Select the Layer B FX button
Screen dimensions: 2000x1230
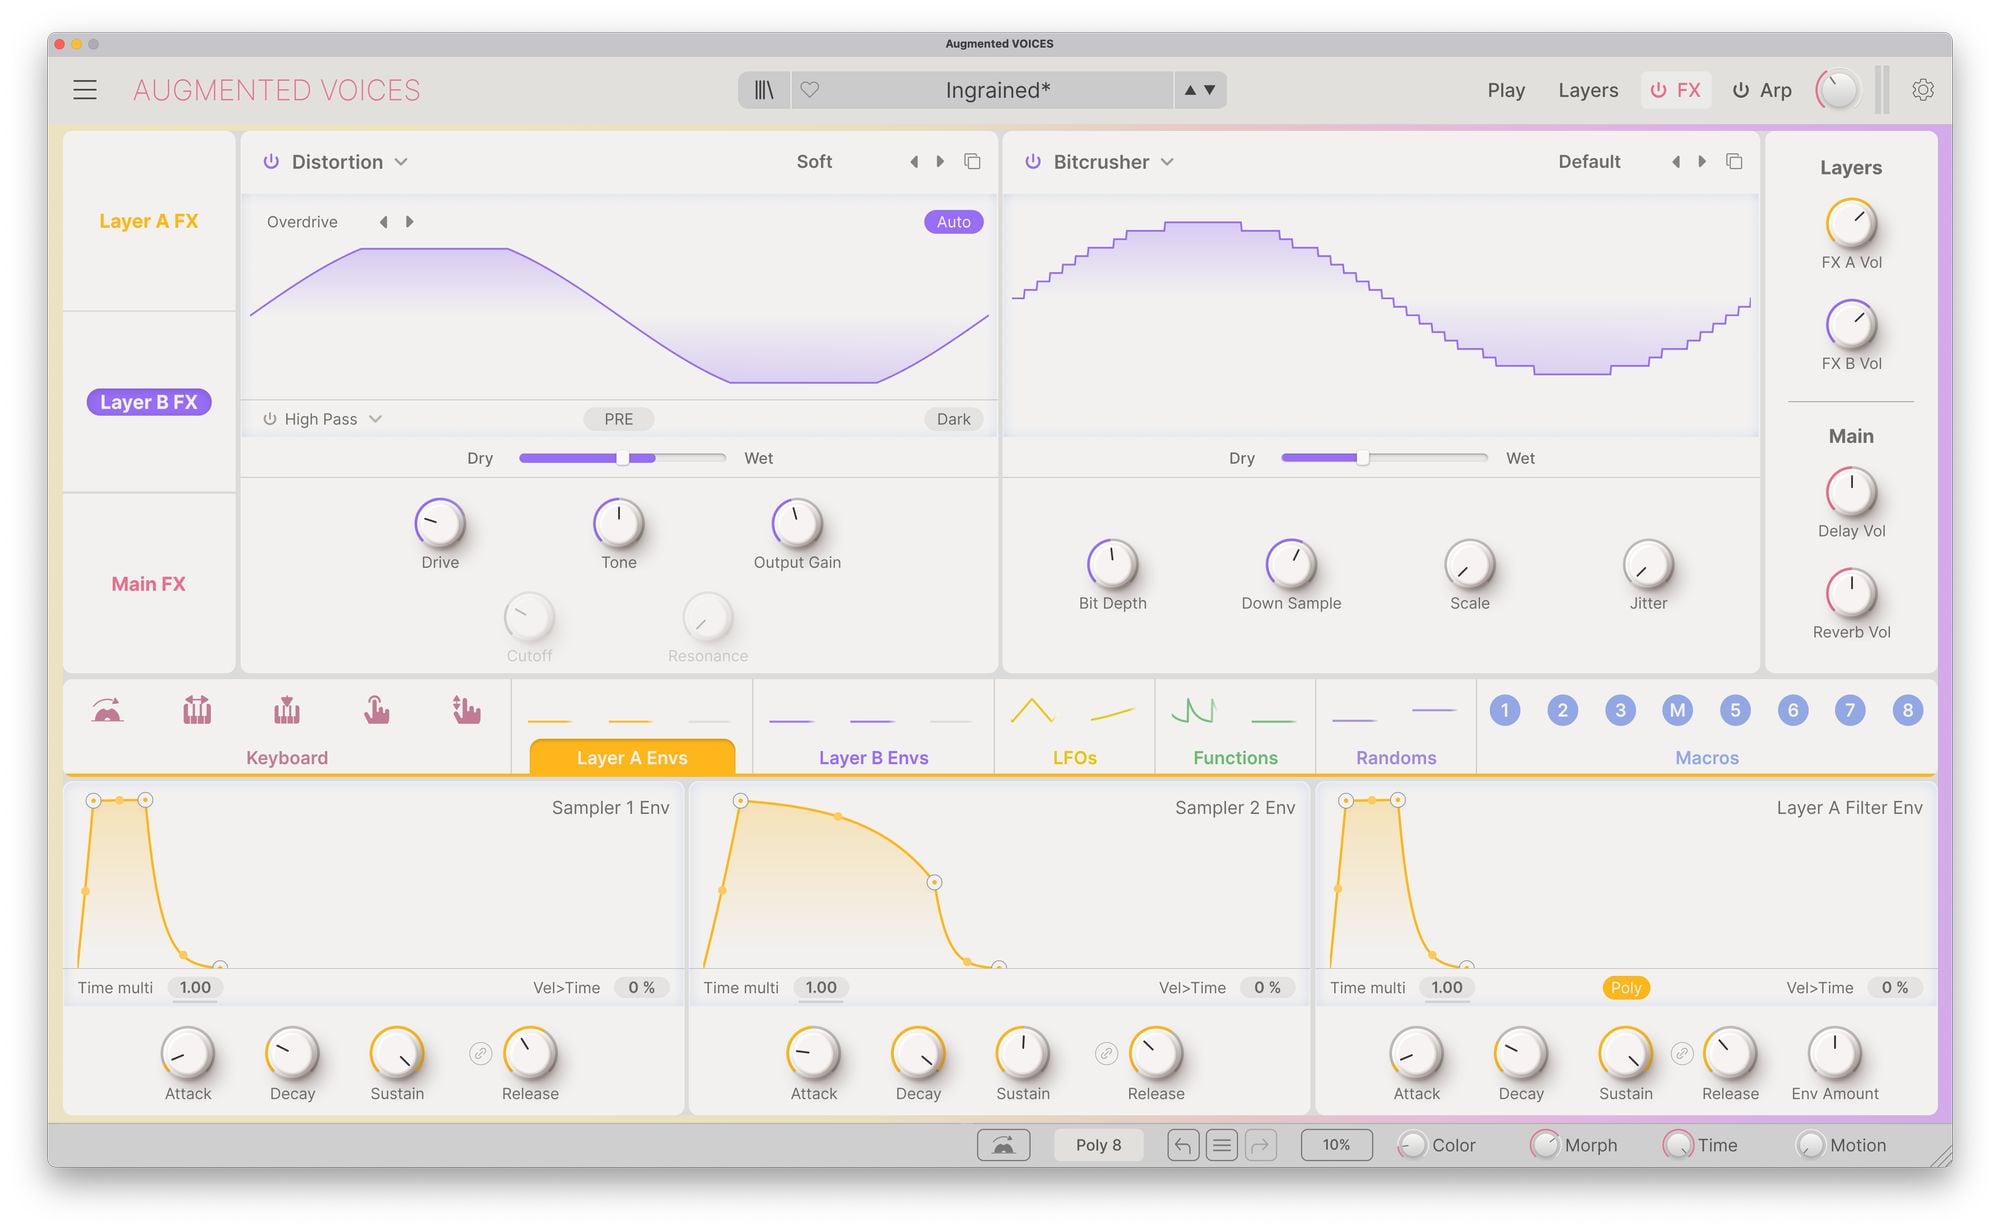point(149,402)
